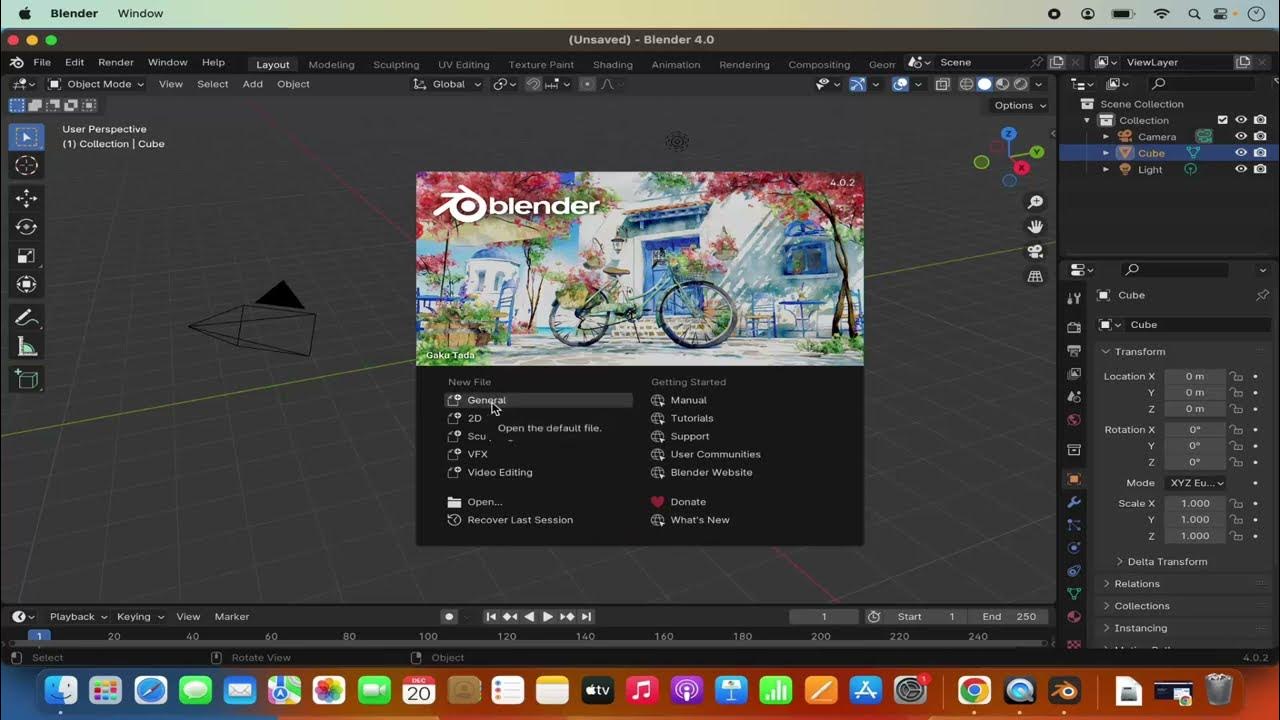Open the Object Mode dropdown
This screenshot has width=1280, height=720.
pyautogui.click(x=96, y=84)
